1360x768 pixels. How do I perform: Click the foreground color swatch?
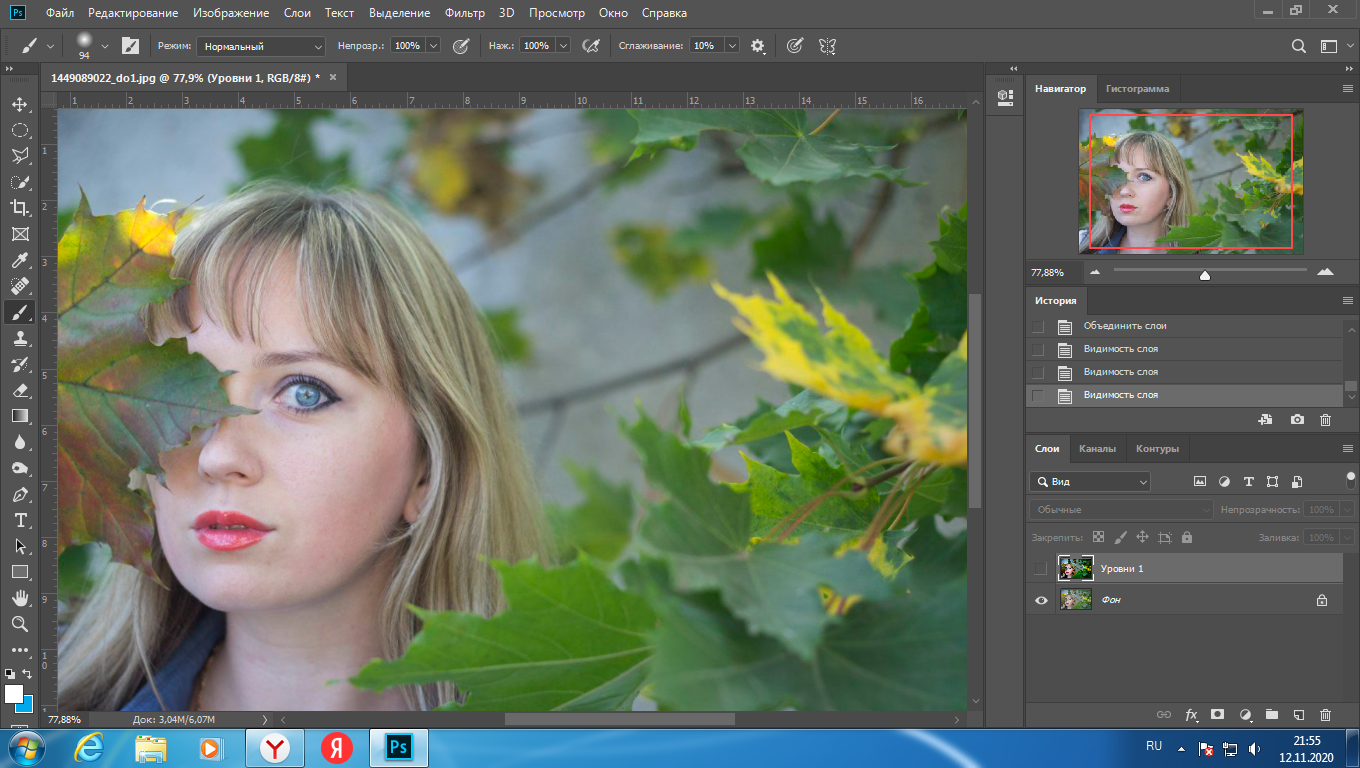click(x=13, y=693)
